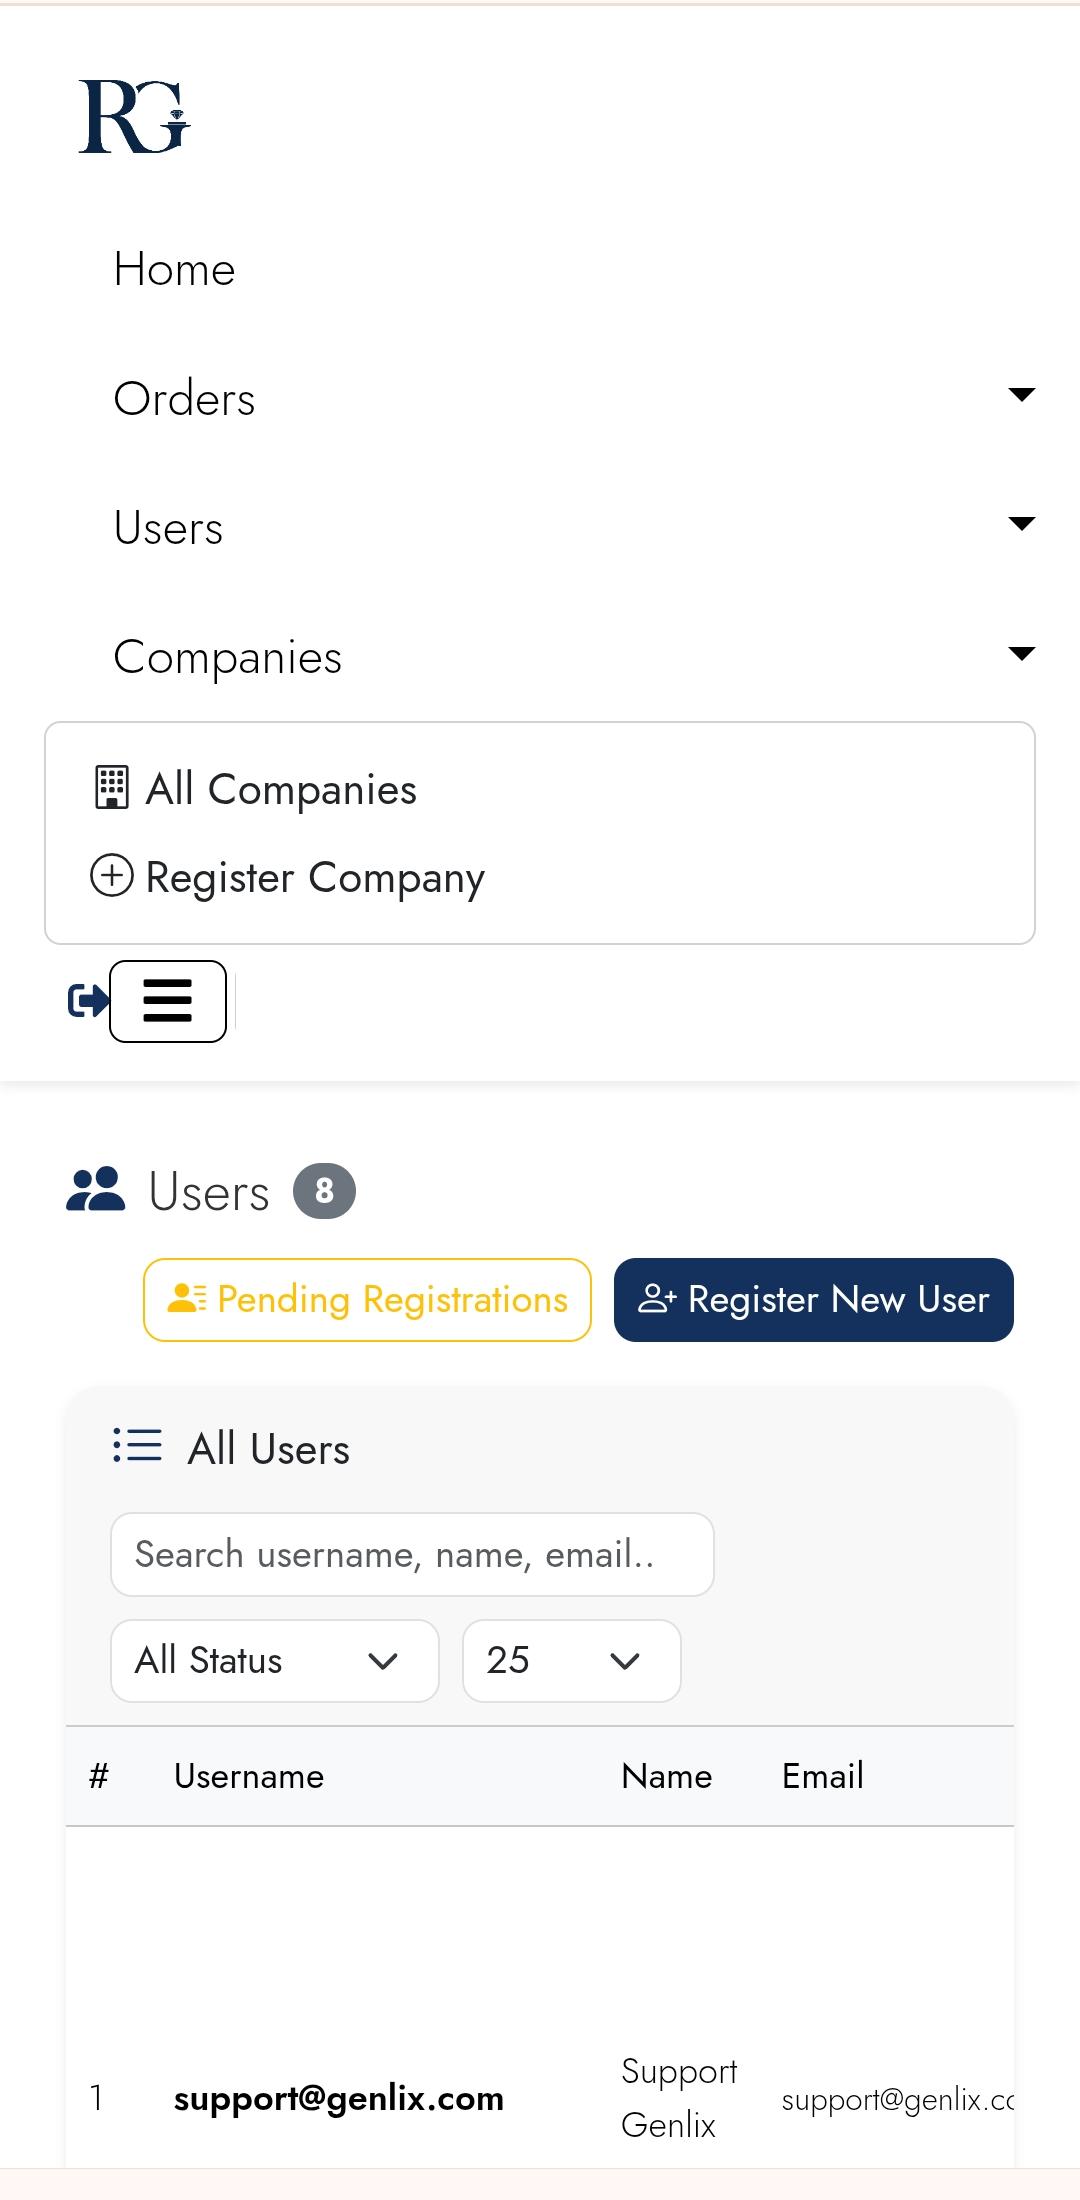Image resolution: width=1080 pixels, height=2200 pixels.
Task: Select All Companies menu entry
Action: 281,789
